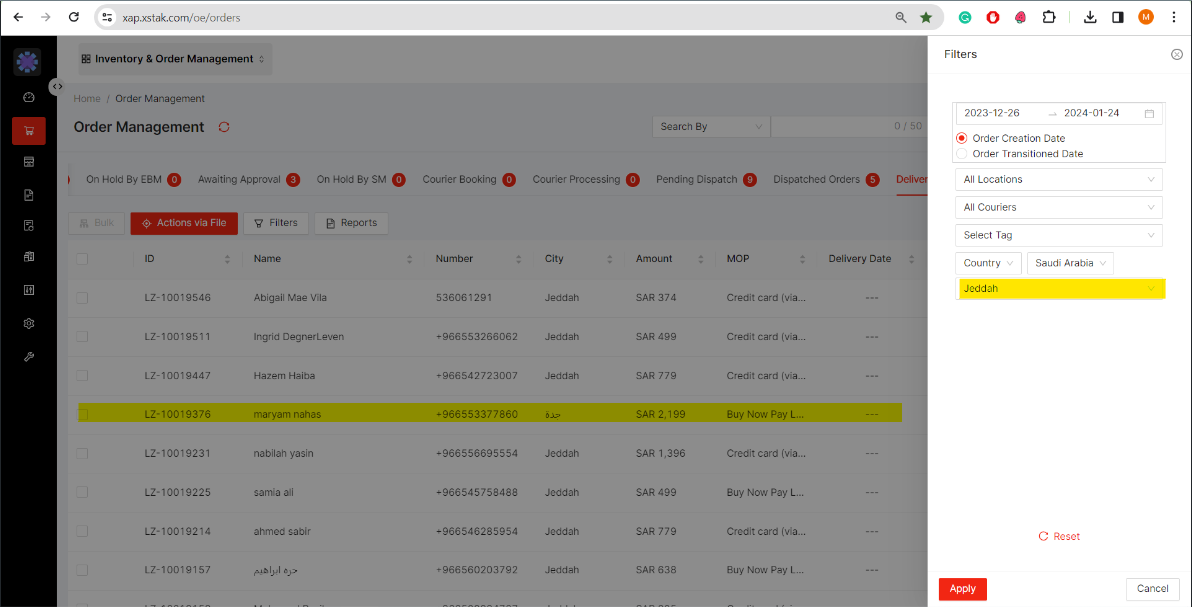Click the calendar icon in date range field

[1150, 114]
